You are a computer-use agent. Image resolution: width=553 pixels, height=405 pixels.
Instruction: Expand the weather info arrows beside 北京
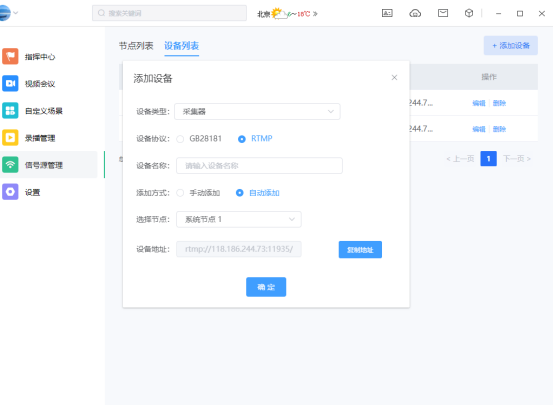[x=315, y=14]
